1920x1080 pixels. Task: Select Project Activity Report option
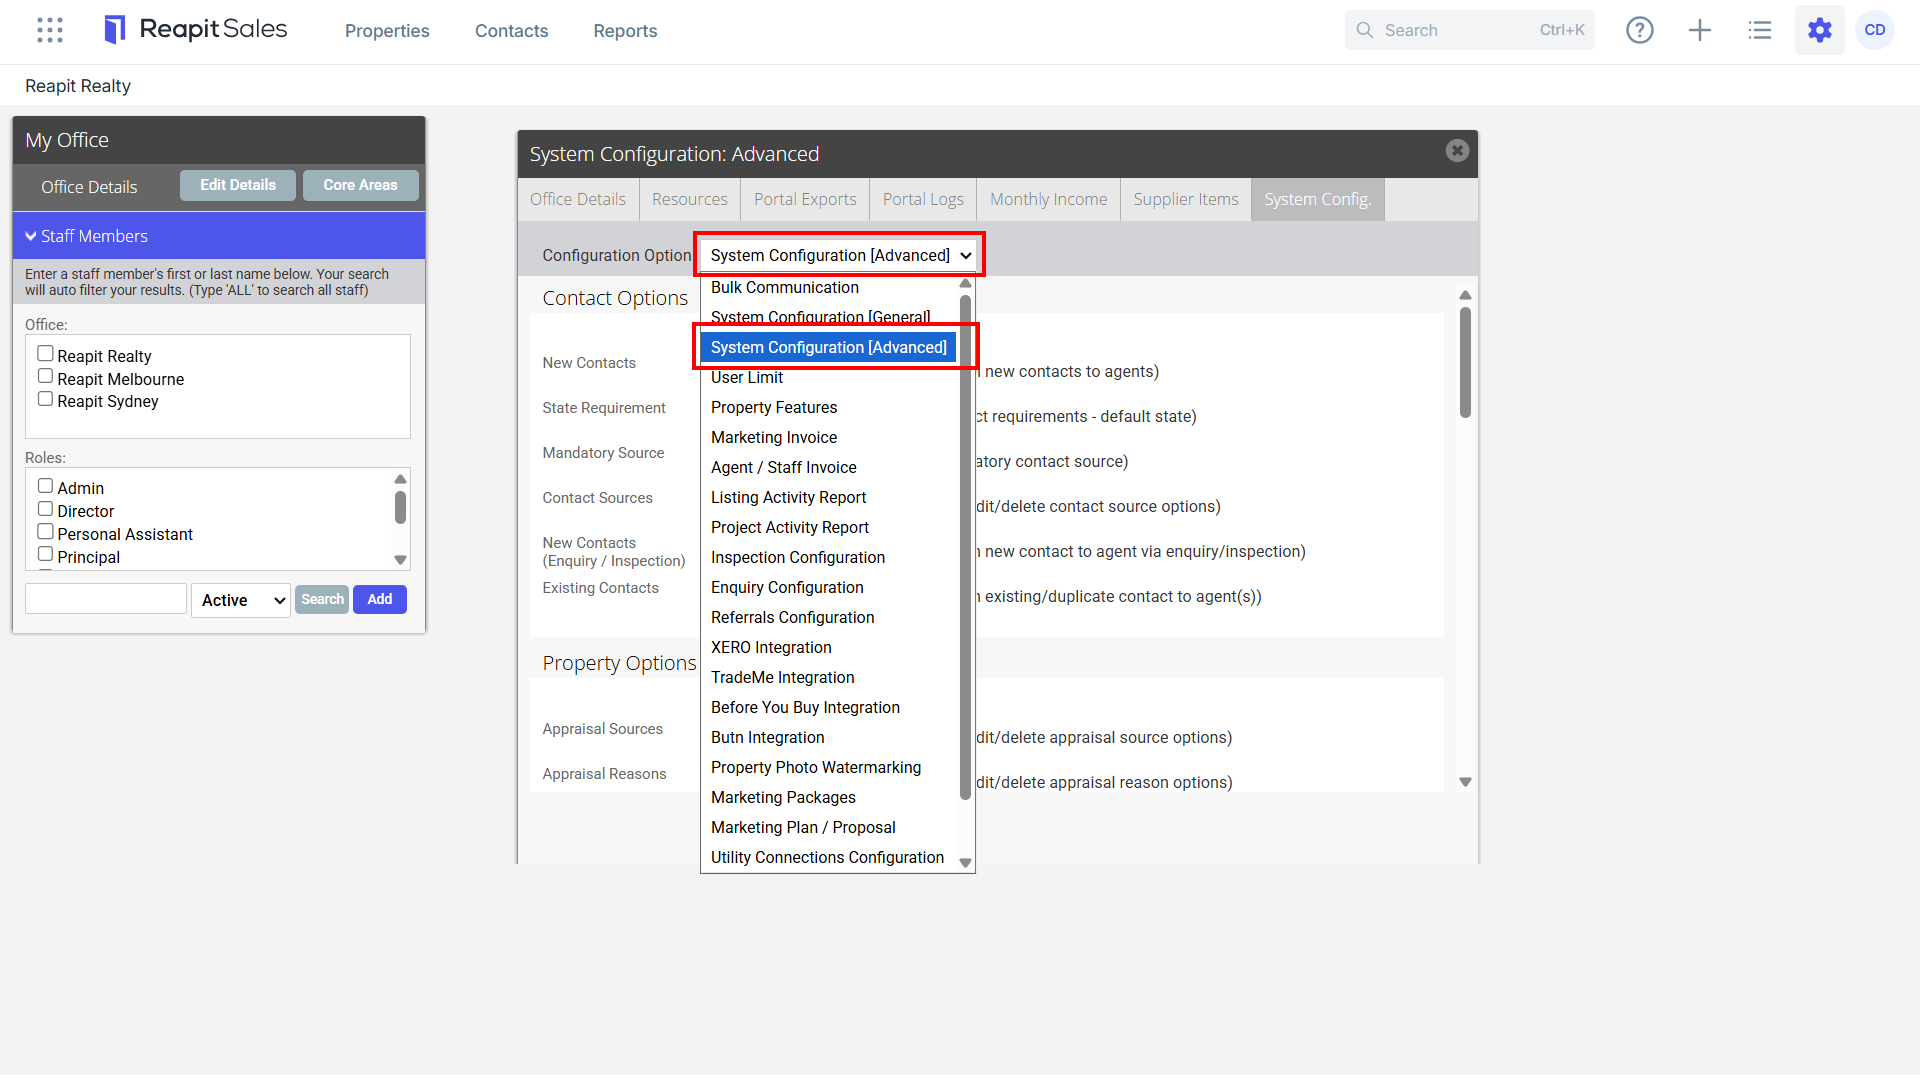829,527
